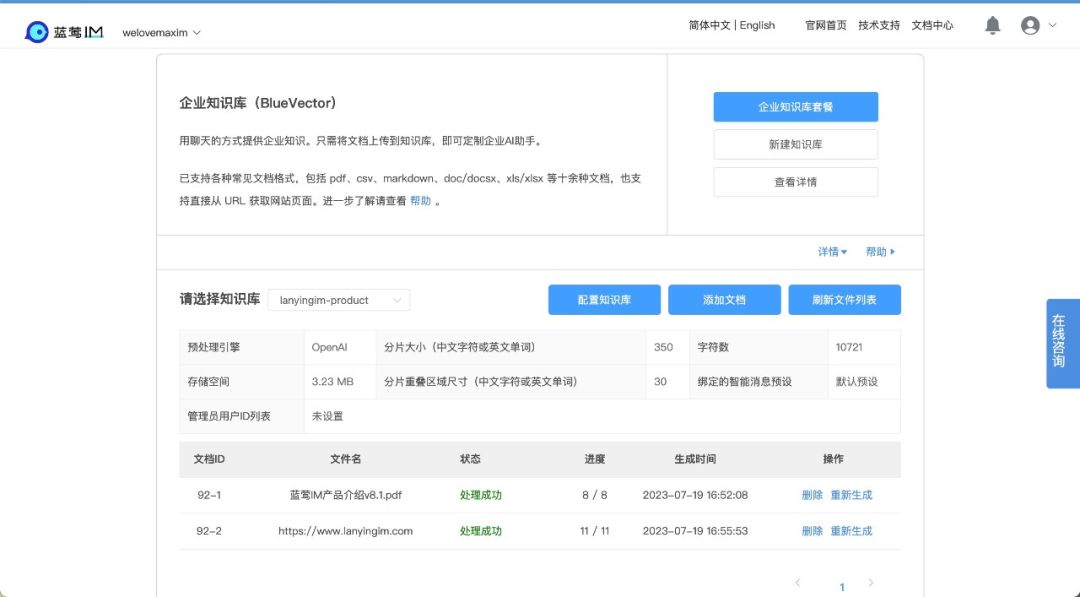Viewport: 1080px width, 597px height.
Task: Open 技术支持 page
Action: tap(878, 25)
